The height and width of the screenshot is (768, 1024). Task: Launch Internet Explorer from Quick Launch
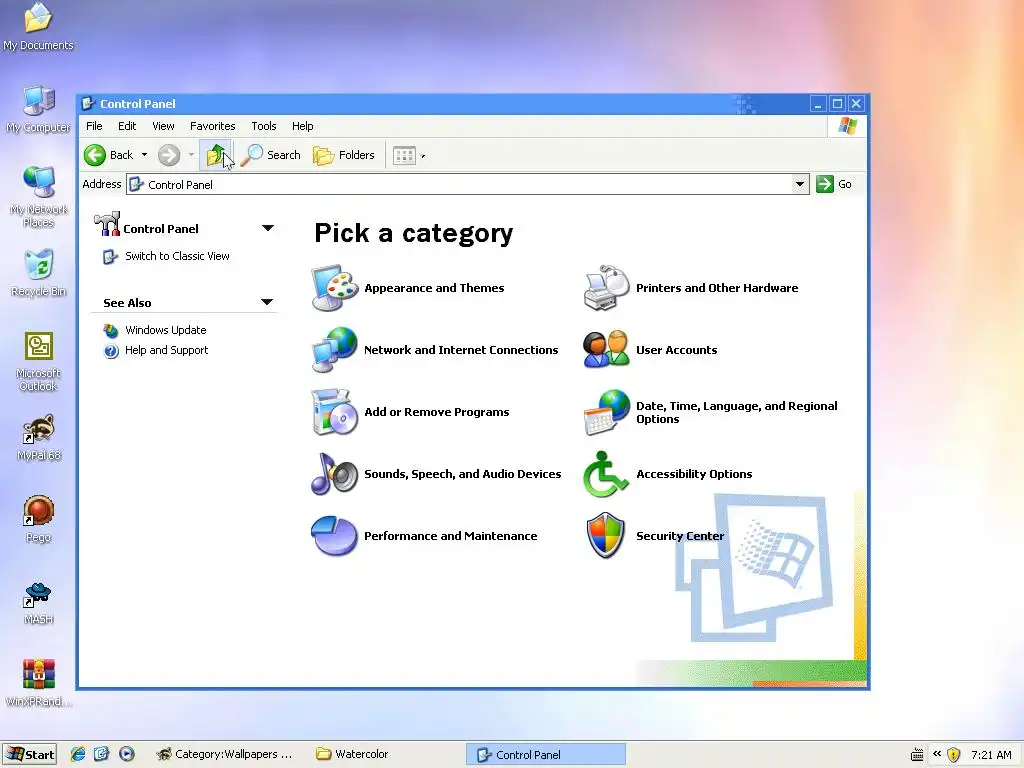pos(78,754)
